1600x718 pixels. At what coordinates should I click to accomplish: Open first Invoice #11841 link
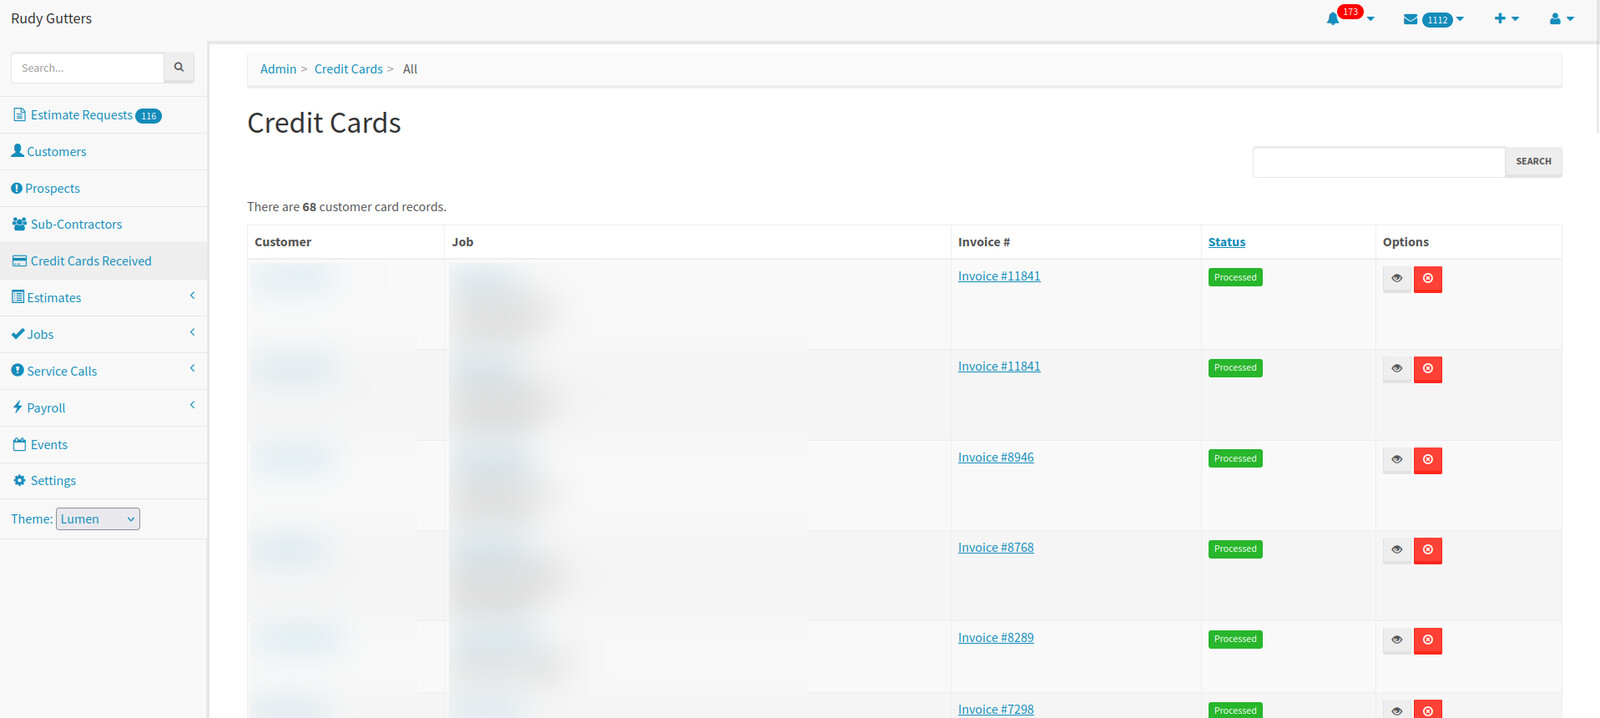(999, 277)
